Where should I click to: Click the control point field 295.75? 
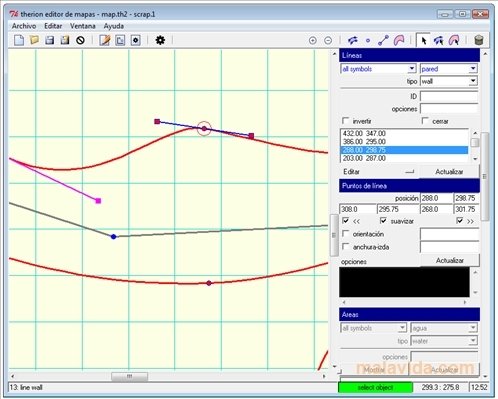pyautogui.click(x=398, y=209)
